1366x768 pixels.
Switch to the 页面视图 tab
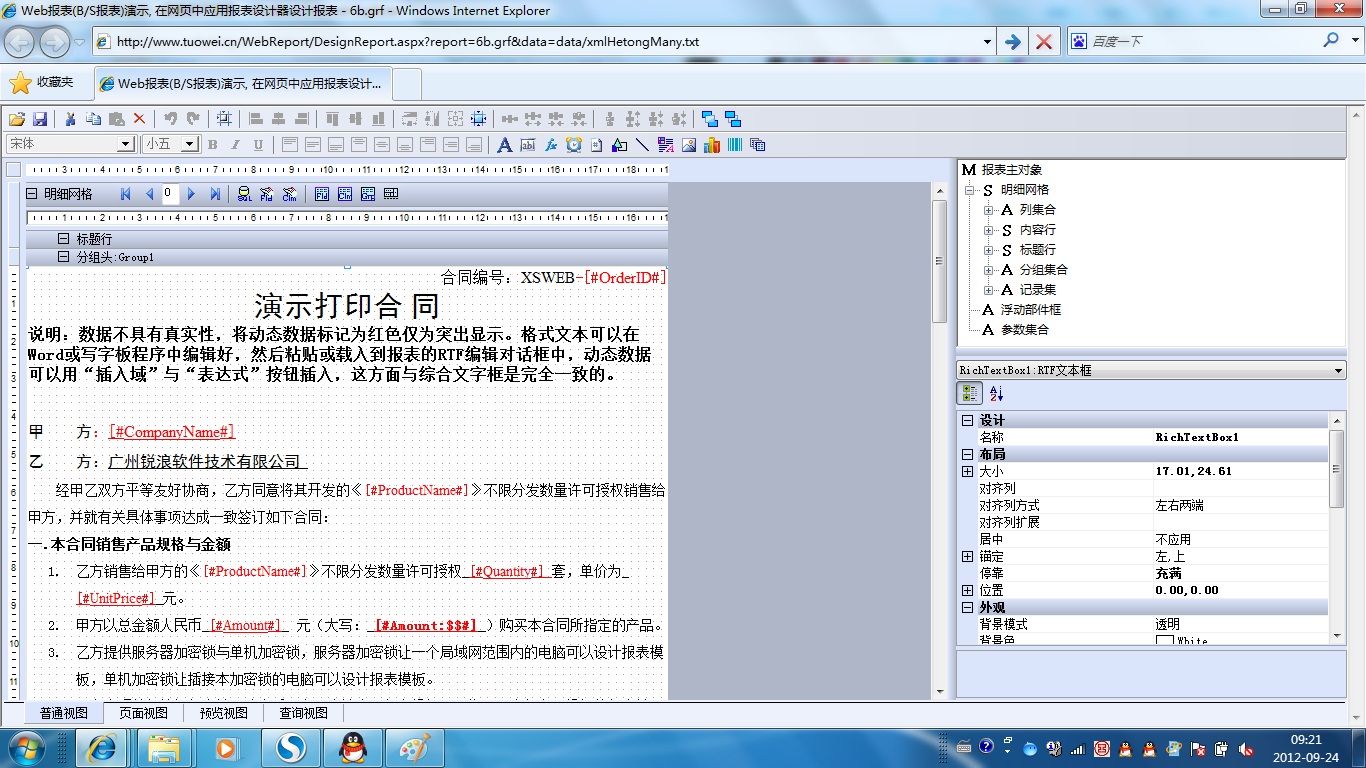point(143,713)
